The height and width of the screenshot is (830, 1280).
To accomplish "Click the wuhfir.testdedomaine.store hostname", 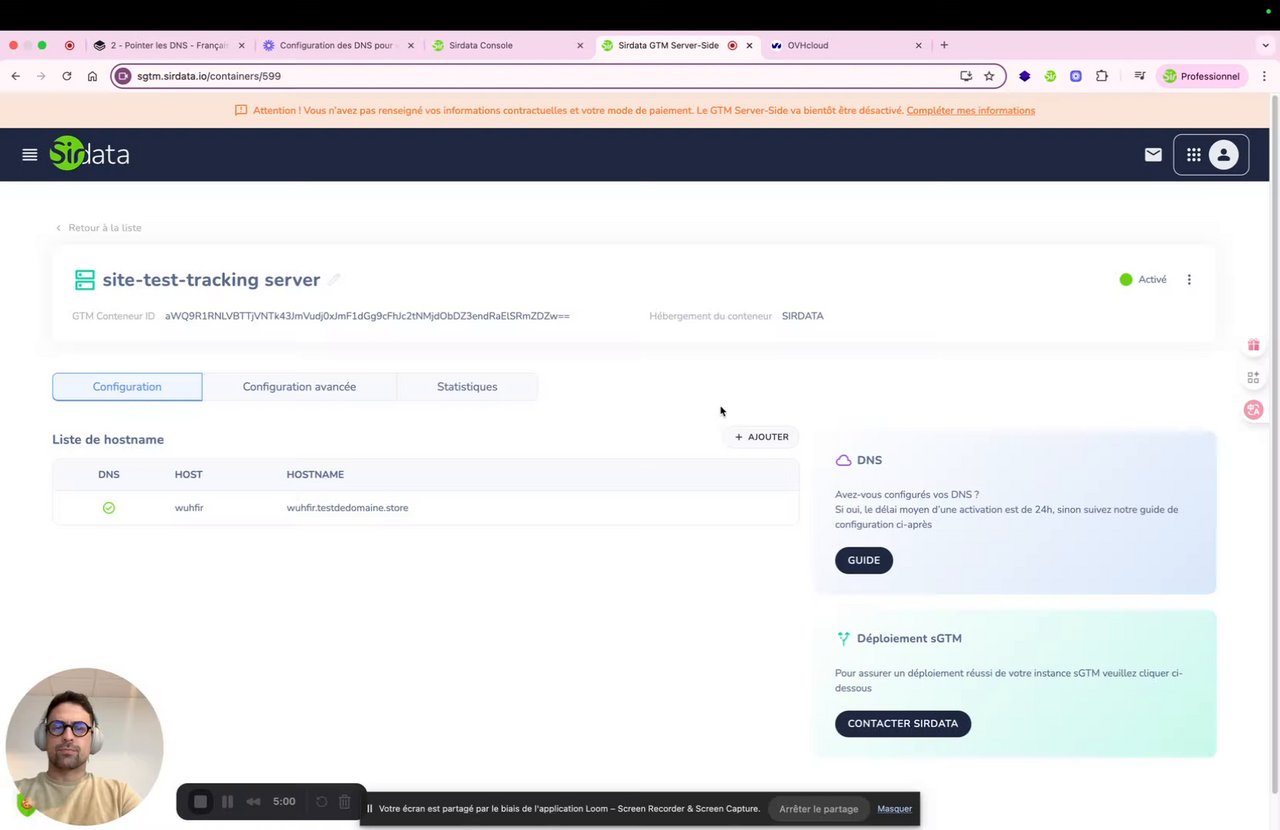I will [x=347, y=508].
